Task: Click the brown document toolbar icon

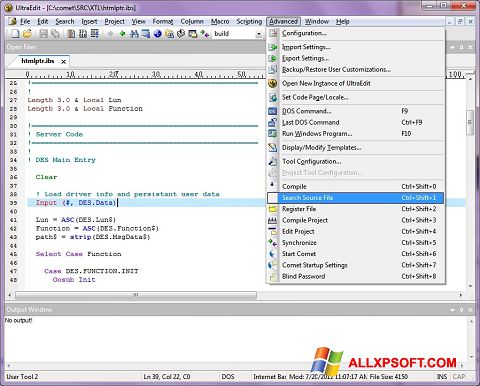Action: tap(71, 33)
